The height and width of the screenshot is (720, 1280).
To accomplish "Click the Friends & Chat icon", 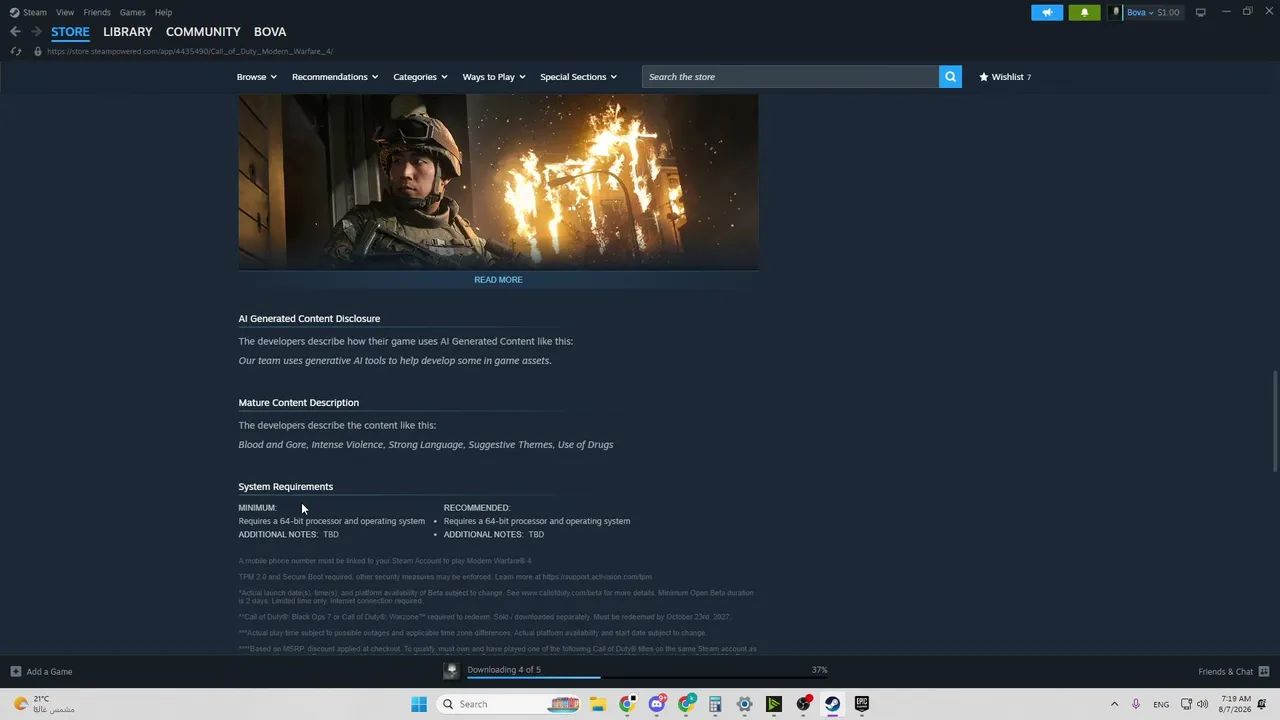I will coord(1264,671).
